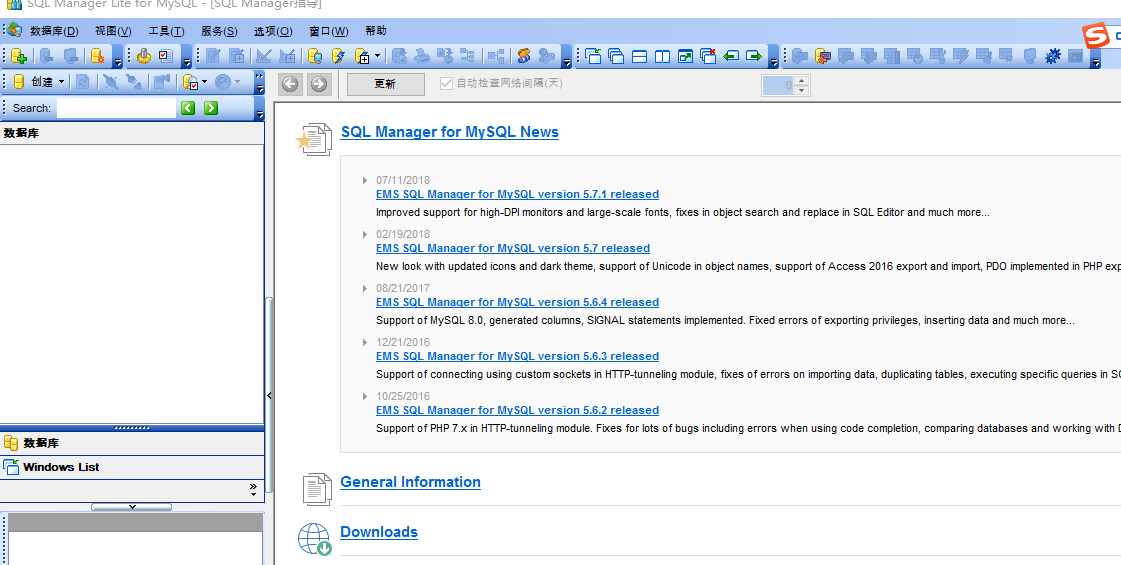Open dropdown beside database checkmark icon
The image size is (1121, 565).
(x=205, y=82)
